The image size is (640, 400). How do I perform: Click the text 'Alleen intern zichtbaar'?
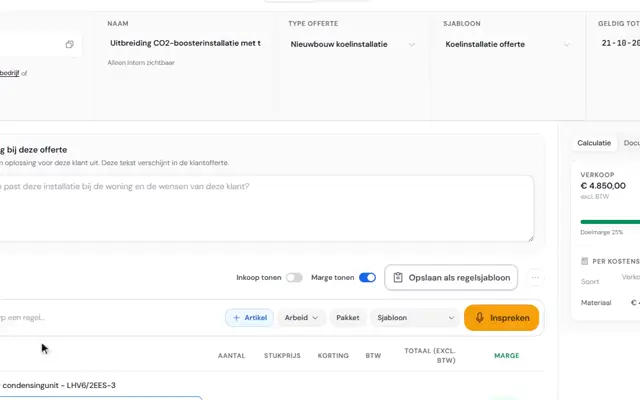point(141,62)
